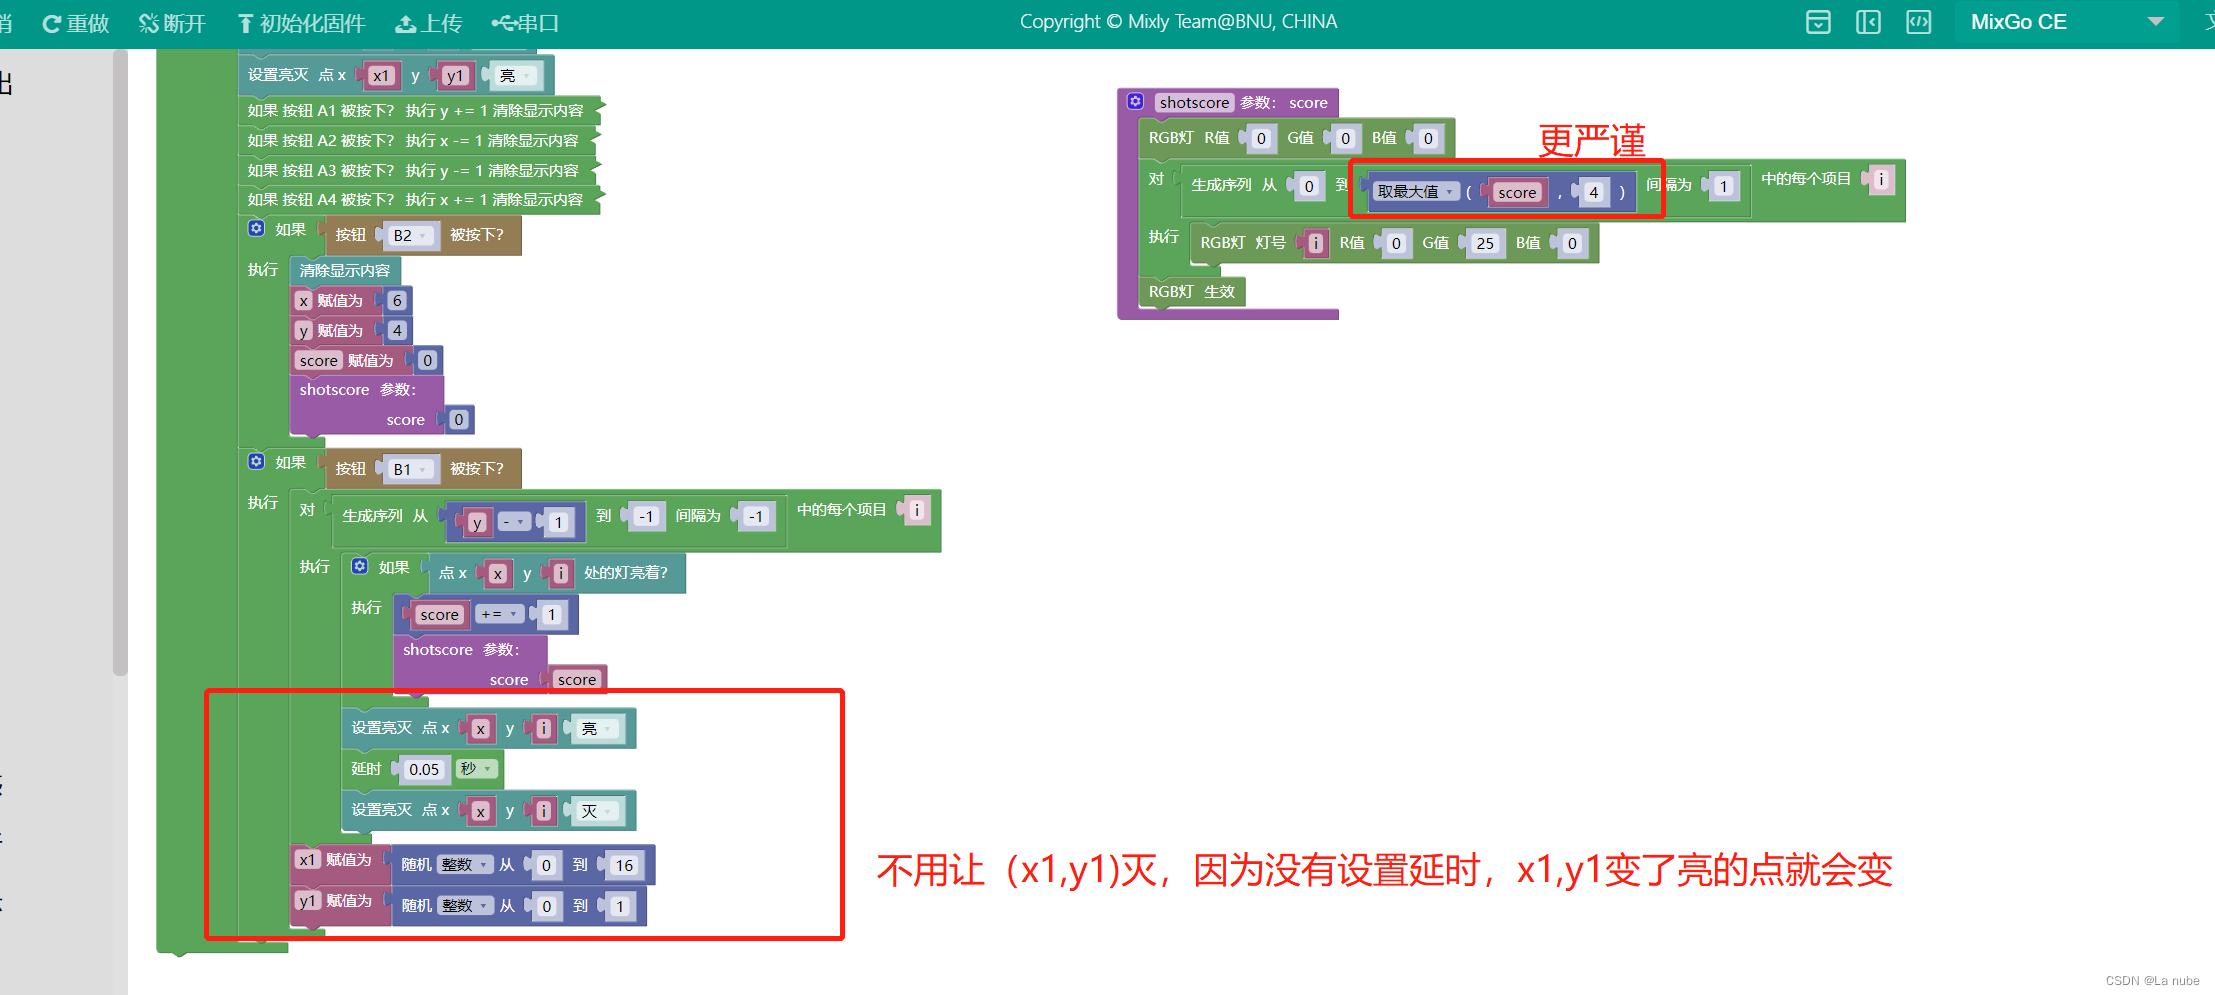Click the Copyright Mixly Team@BNU text

pos(1178,21)
